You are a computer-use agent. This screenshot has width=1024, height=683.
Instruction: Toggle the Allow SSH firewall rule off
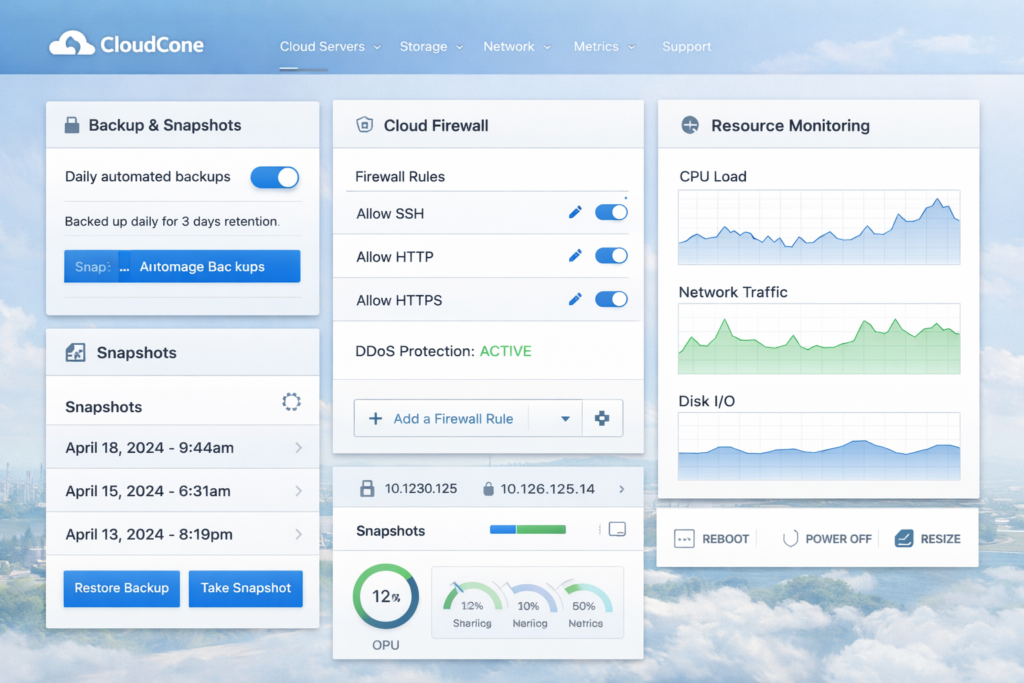pyautogui.click(x=610, y=212)
